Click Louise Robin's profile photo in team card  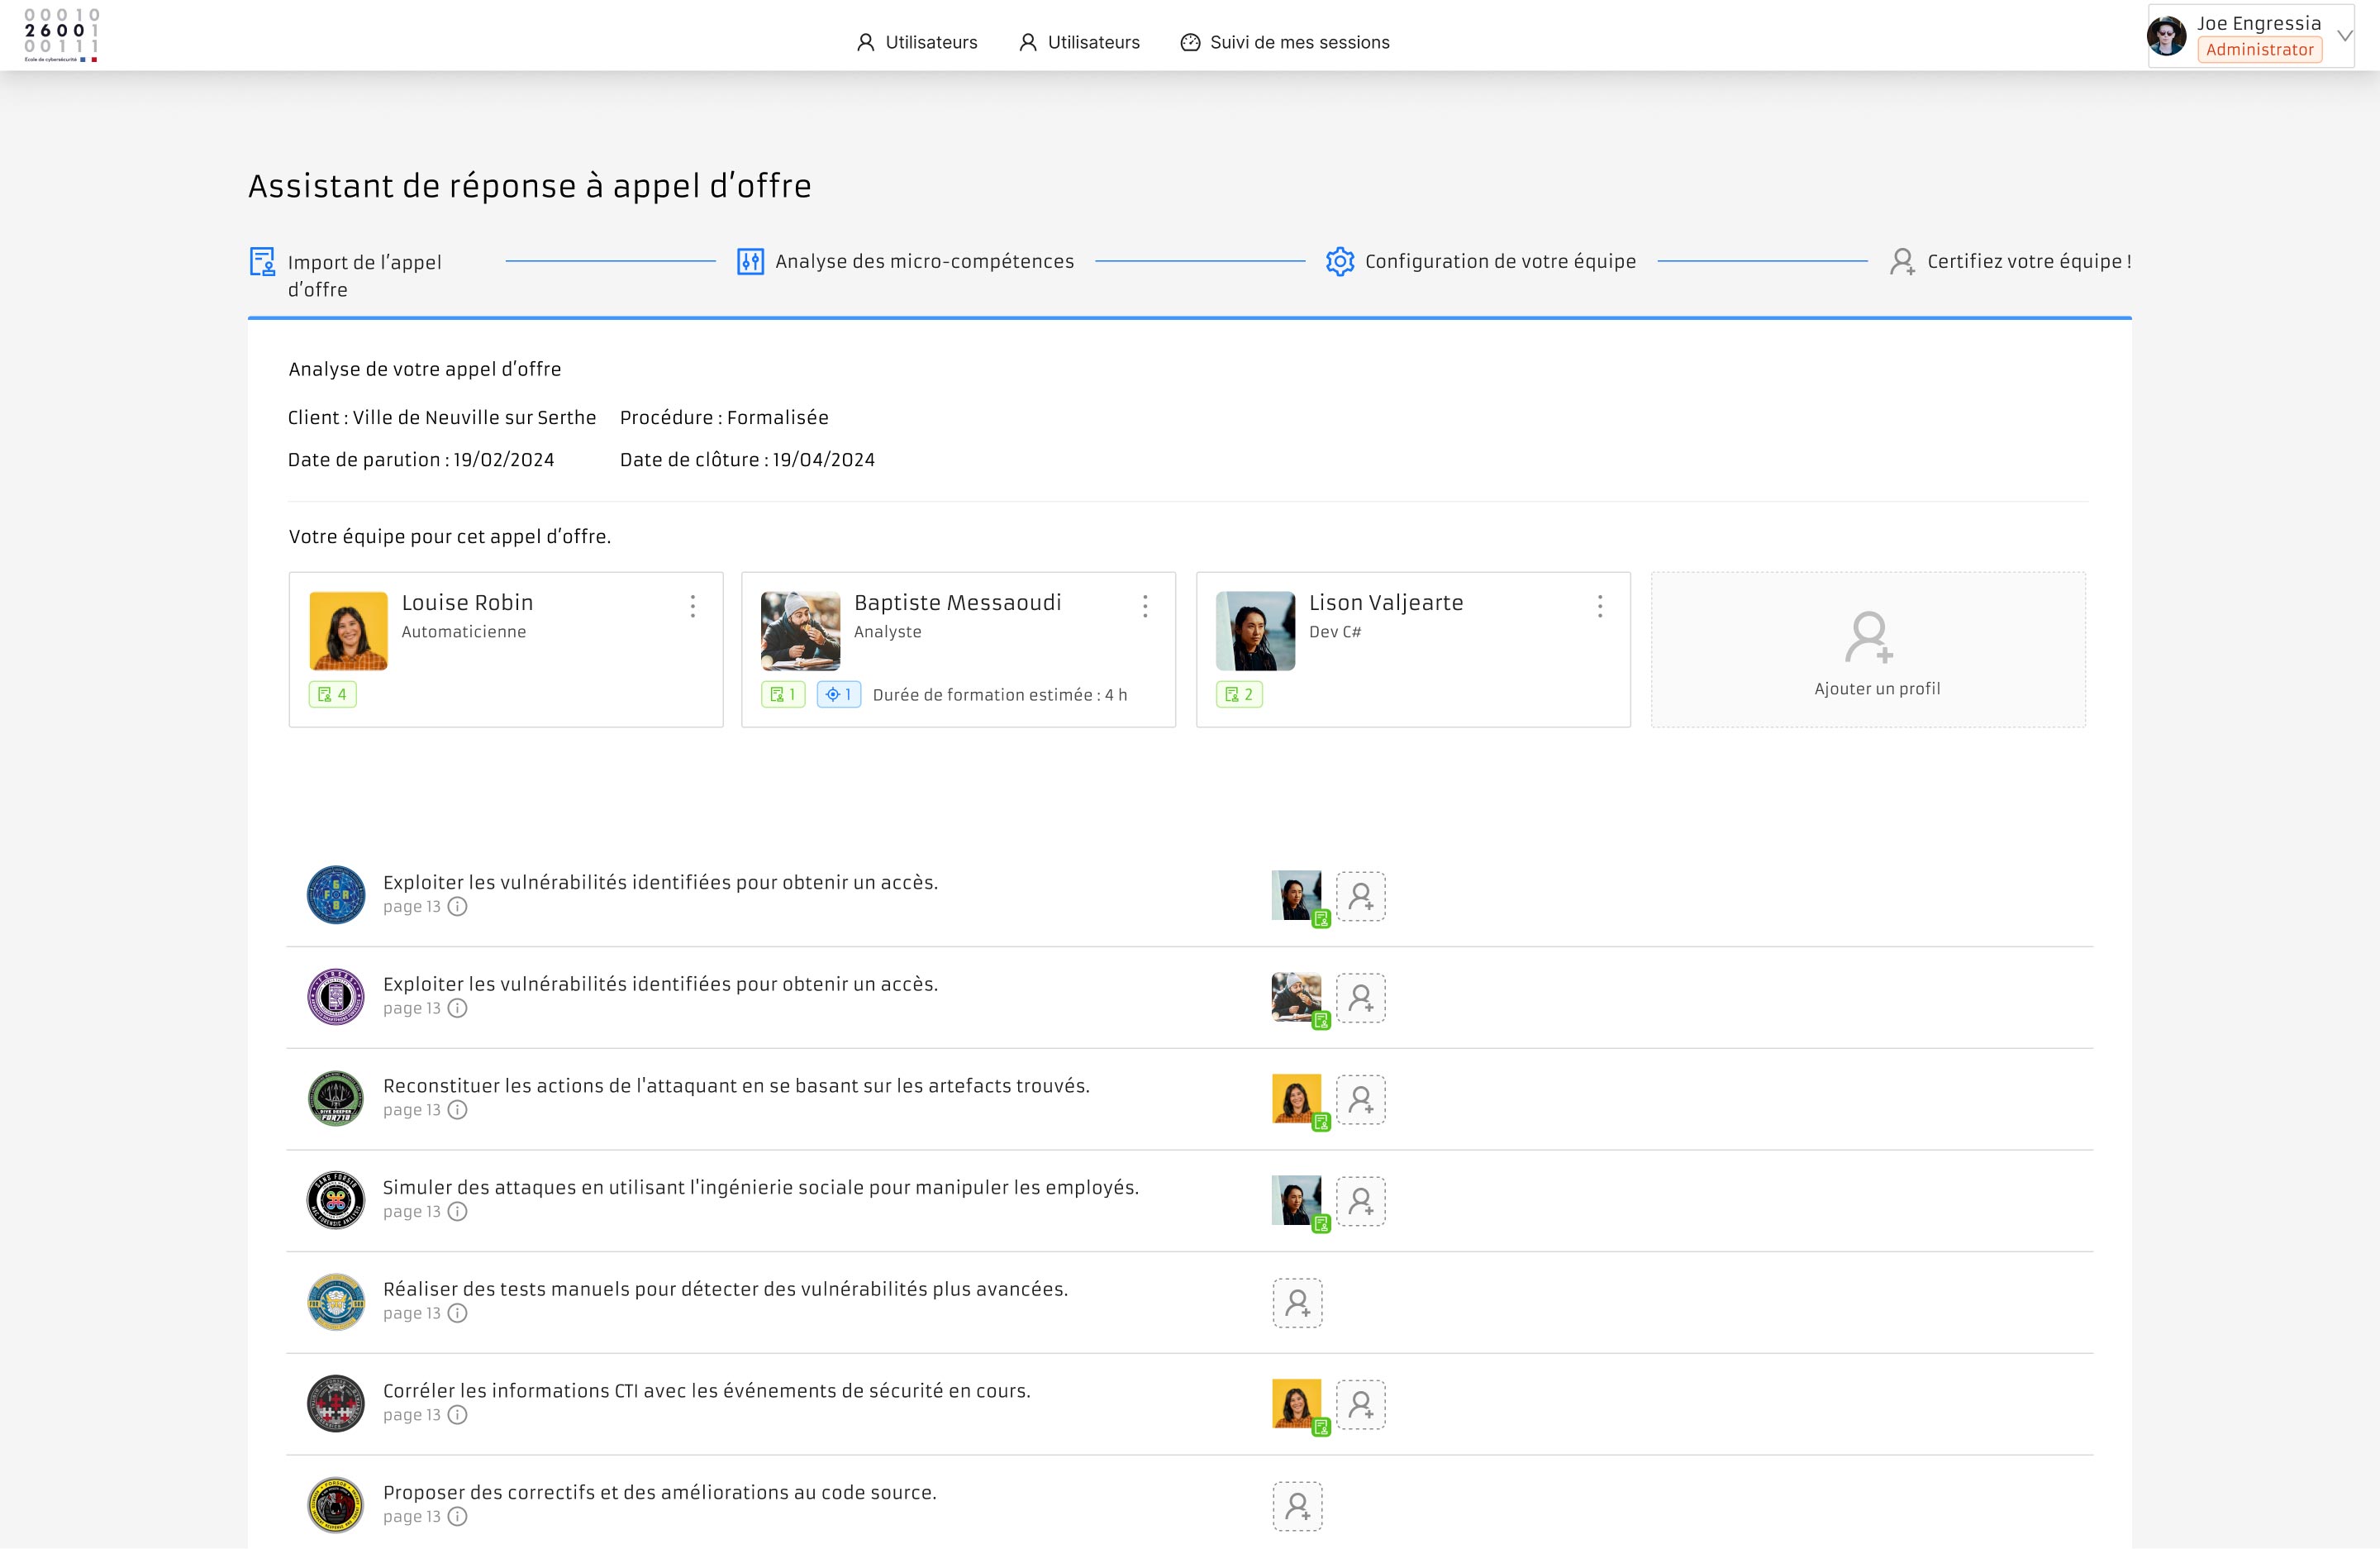click(348, 631)
